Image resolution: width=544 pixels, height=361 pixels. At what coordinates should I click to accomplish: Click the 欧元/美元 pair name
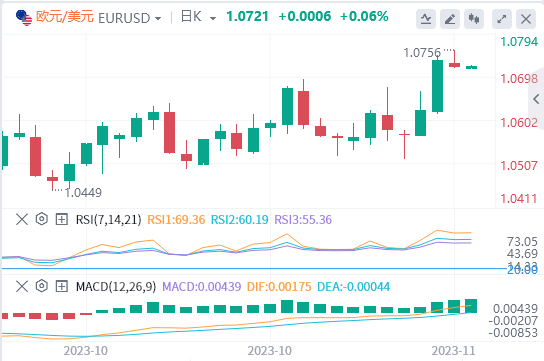pos(65,17)
